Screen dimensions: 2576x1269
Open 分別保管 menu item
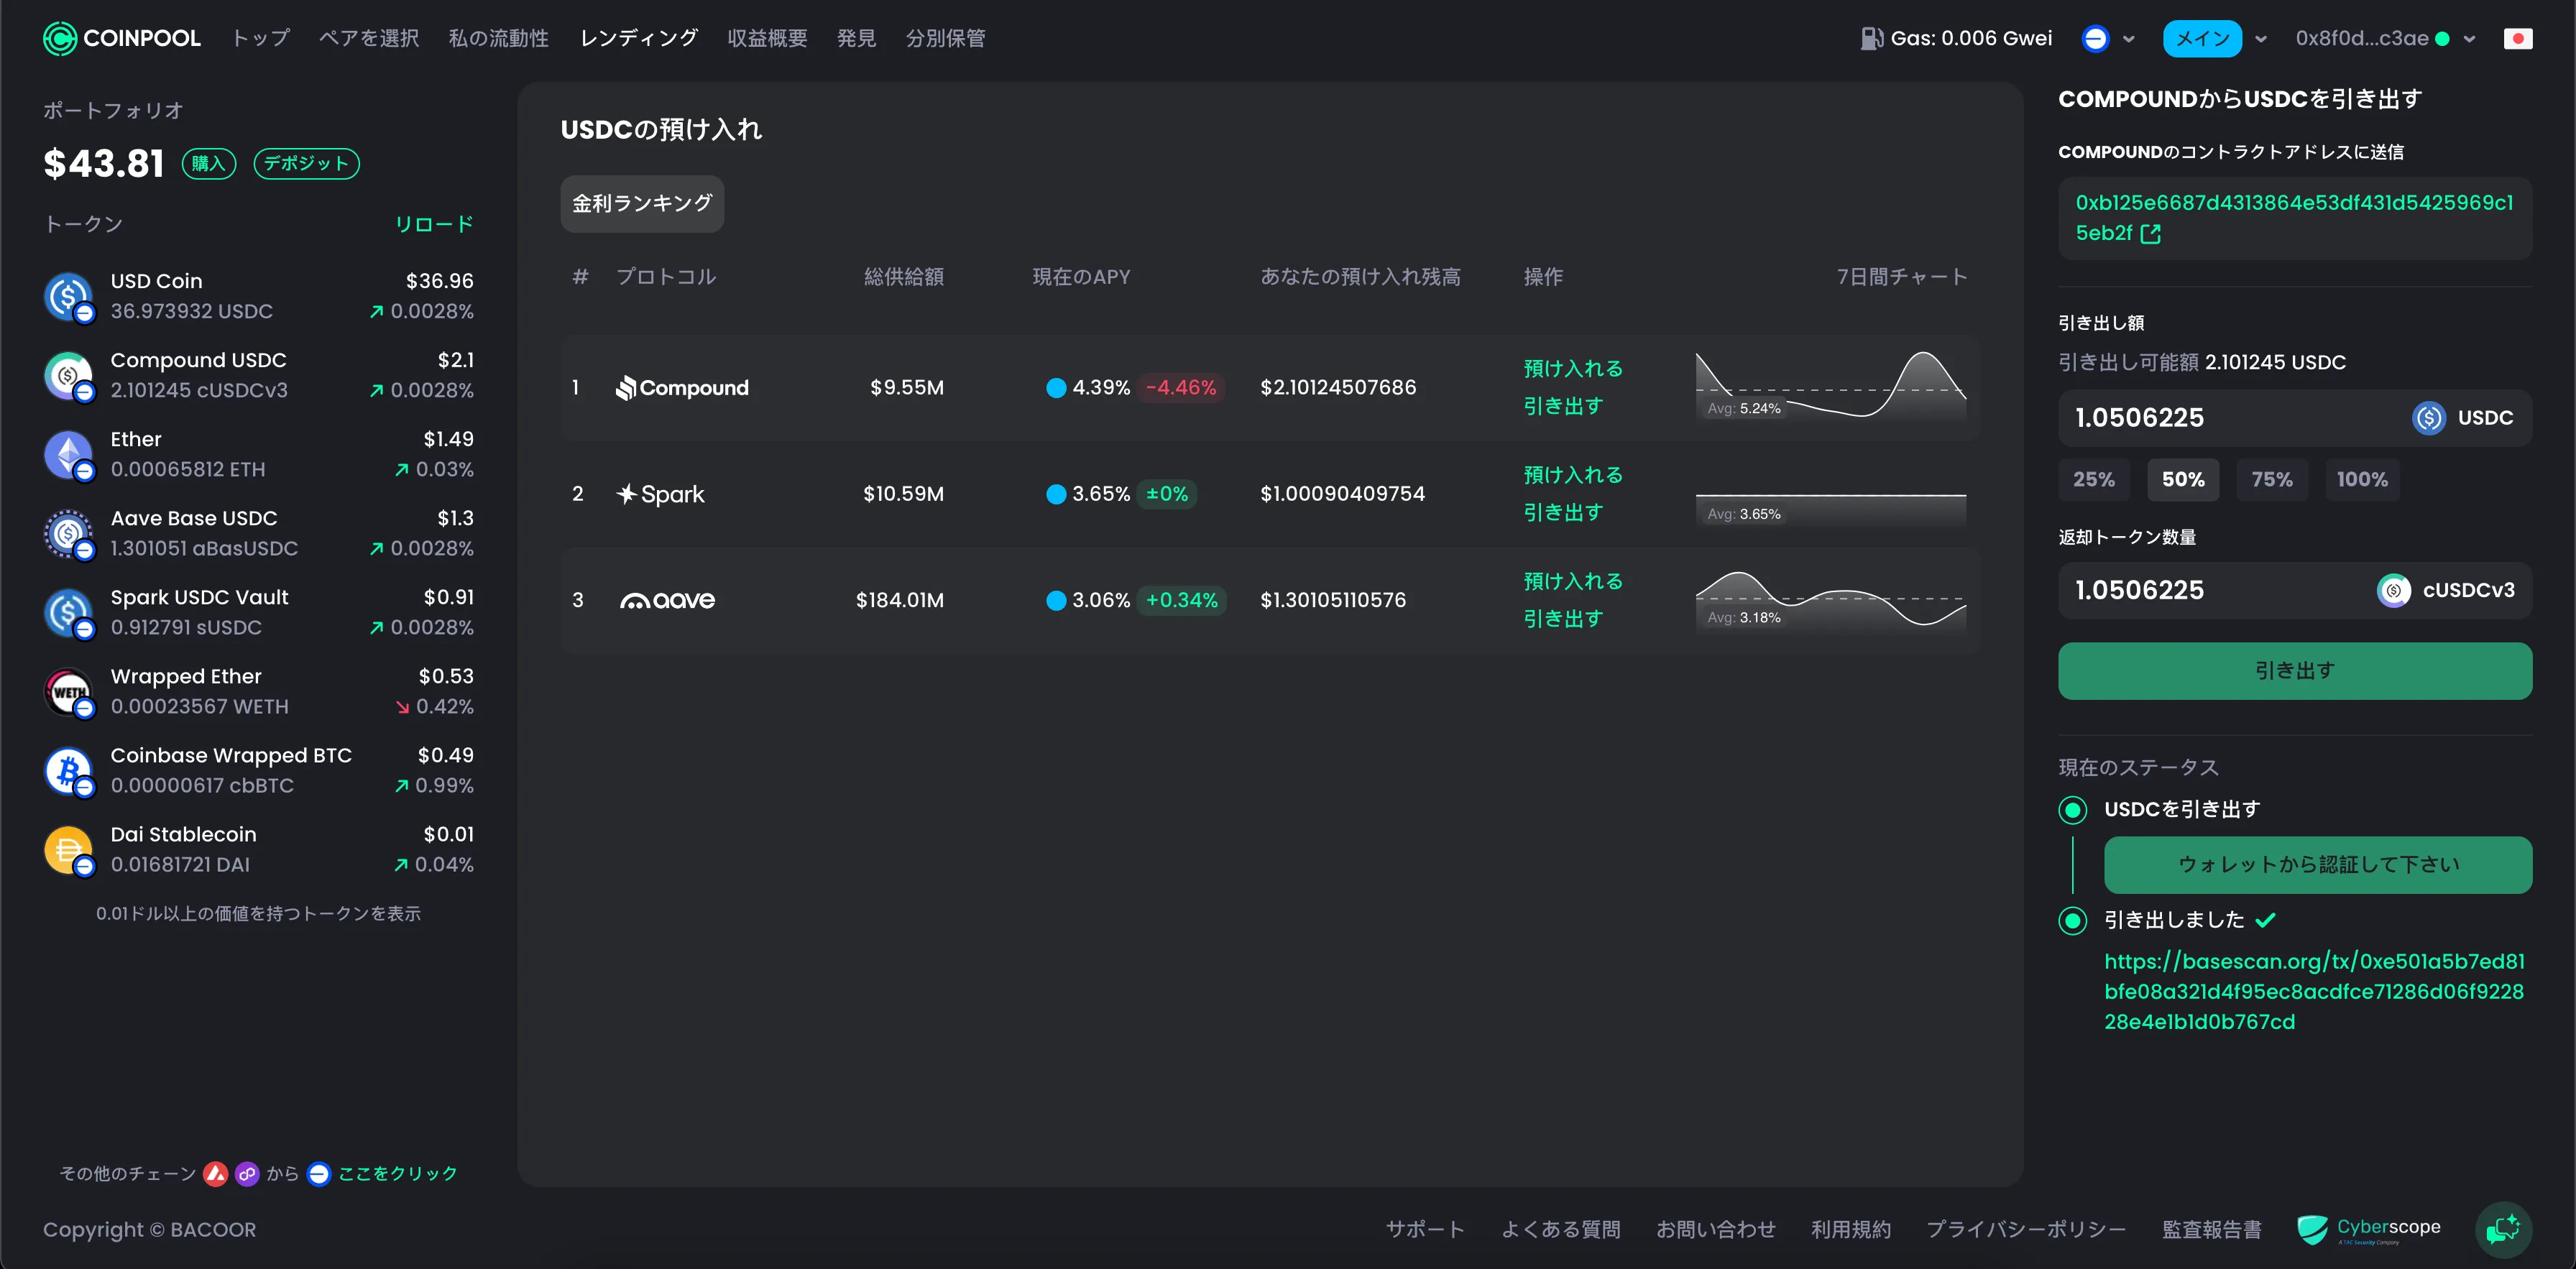pyautogui.click(x=945, y=39)
